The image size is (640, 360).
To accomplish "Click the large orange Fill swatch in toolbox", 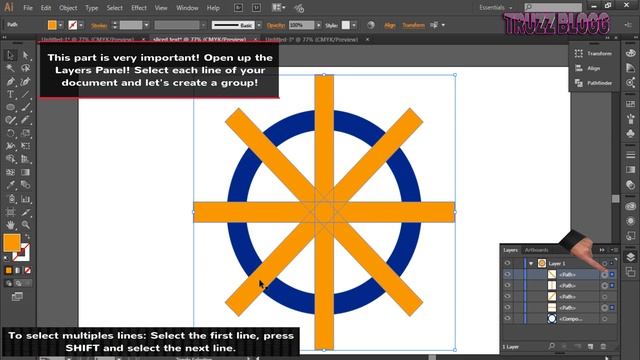I will tap(12, 243).
